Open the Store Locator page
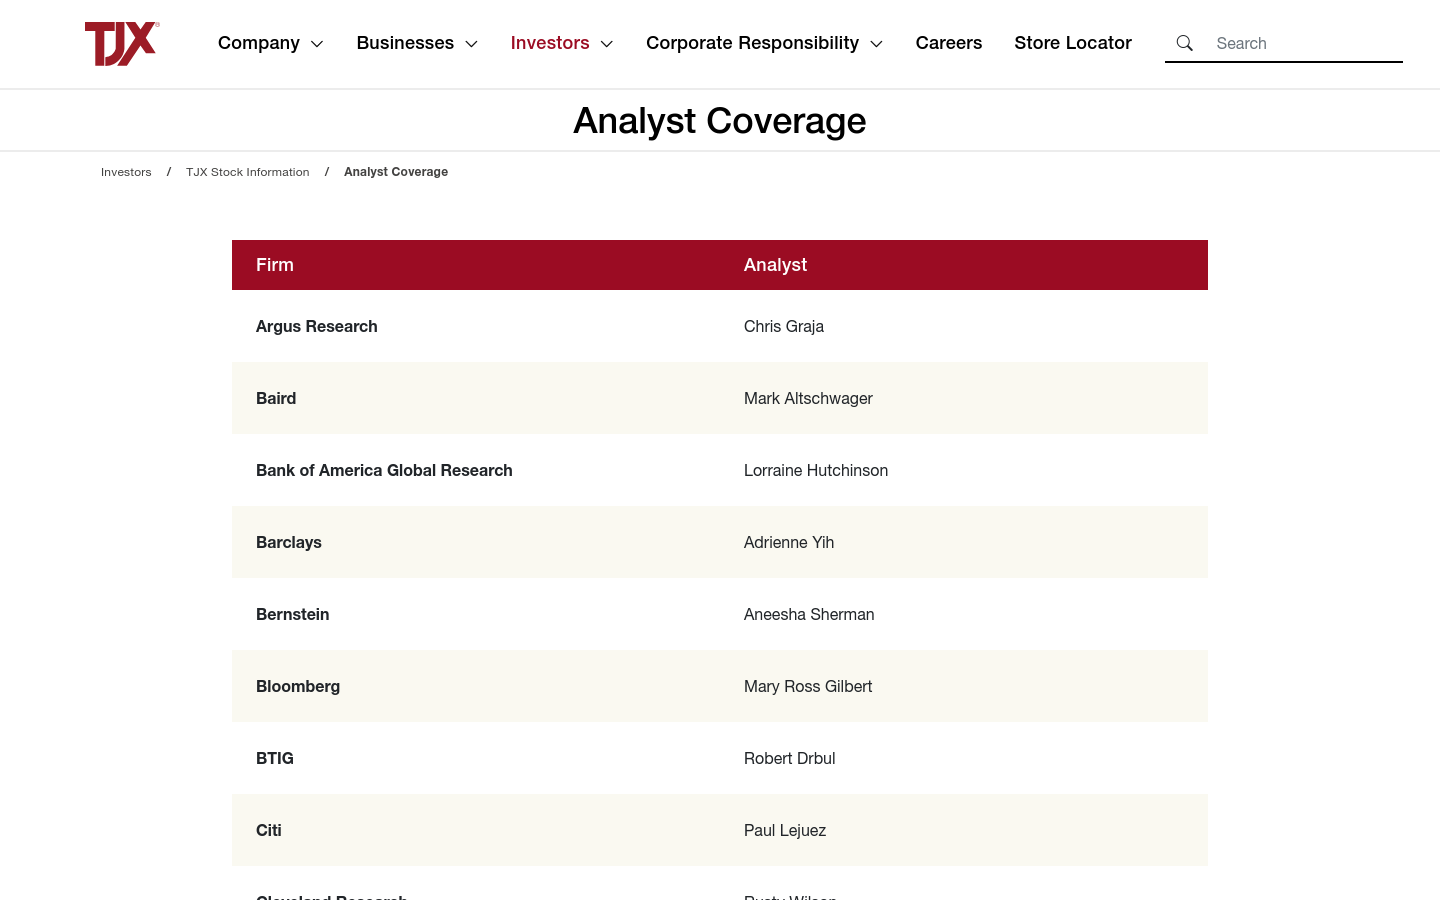Viewport: 1440px width, 900px height. click(1073, 43)
